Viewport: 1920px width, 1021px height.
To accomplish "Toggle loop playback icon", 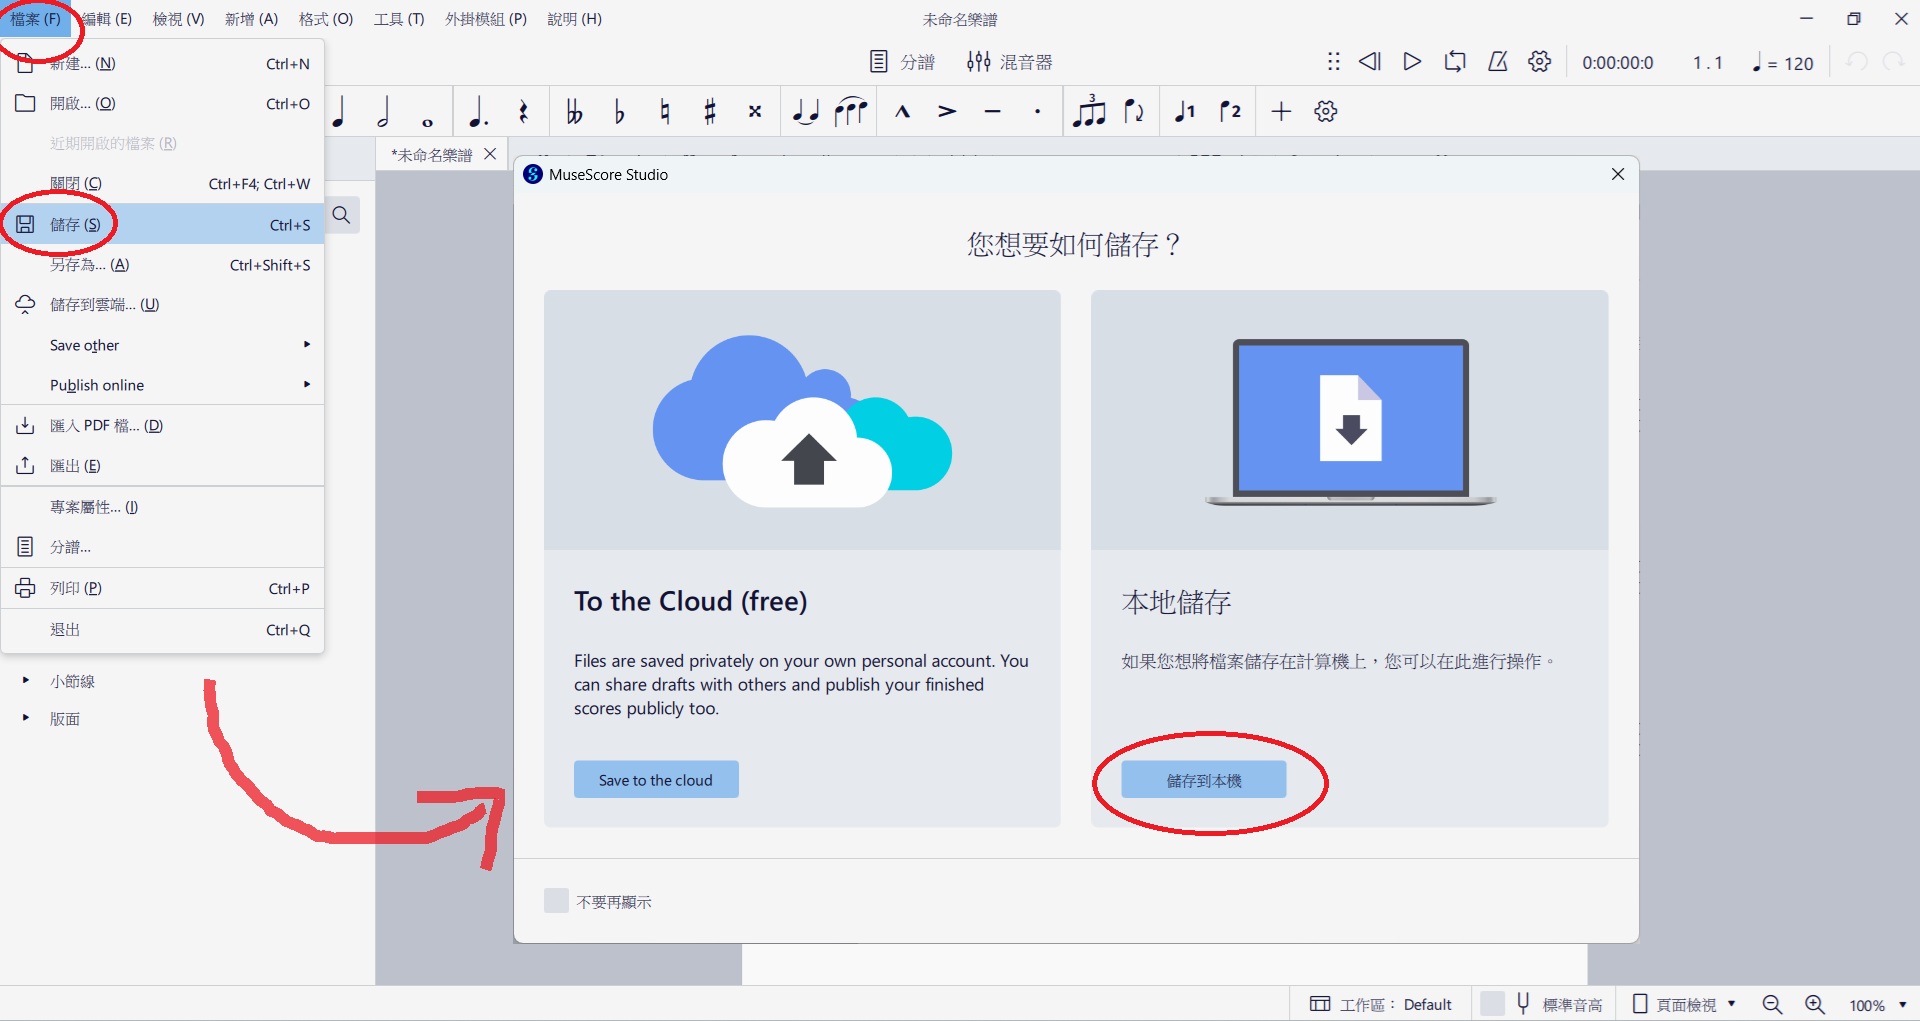I will [x=1455, y=62].
